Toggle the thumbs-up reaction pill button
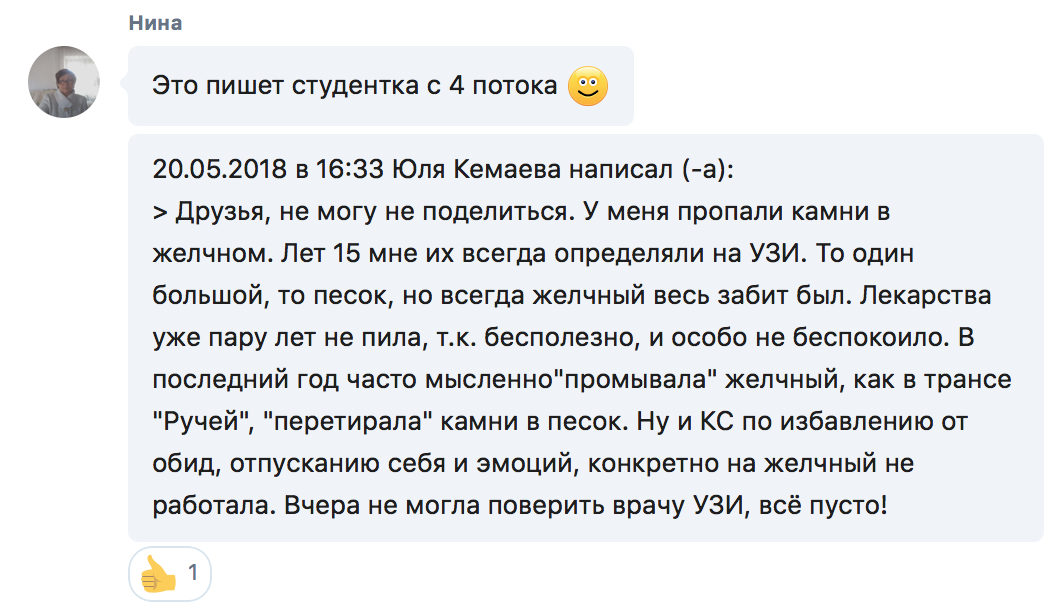The image size is (1062, 614). [169, 574]
